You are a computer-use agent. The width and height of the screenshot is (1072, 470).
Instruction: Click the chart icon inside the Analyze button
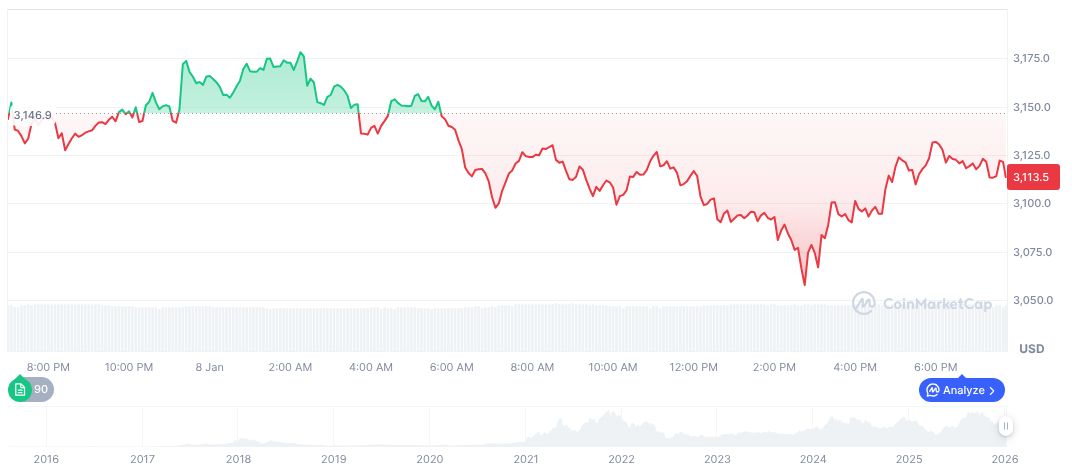pos(932,390)
